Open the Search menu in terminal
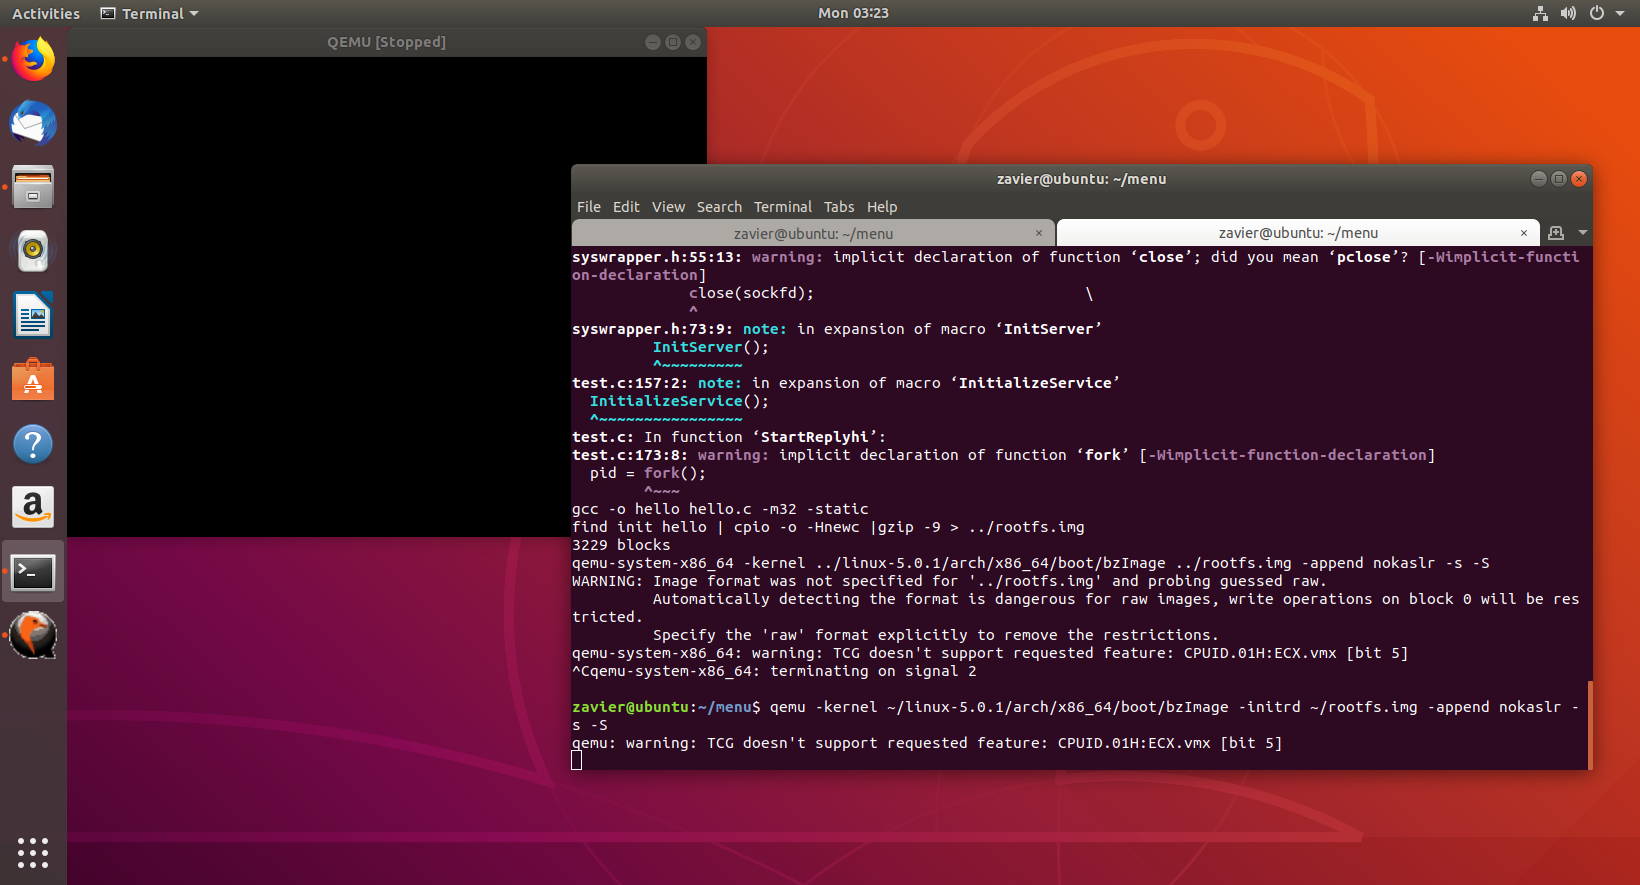Viewport: 1640px width, 885px height. pos(719,207)
